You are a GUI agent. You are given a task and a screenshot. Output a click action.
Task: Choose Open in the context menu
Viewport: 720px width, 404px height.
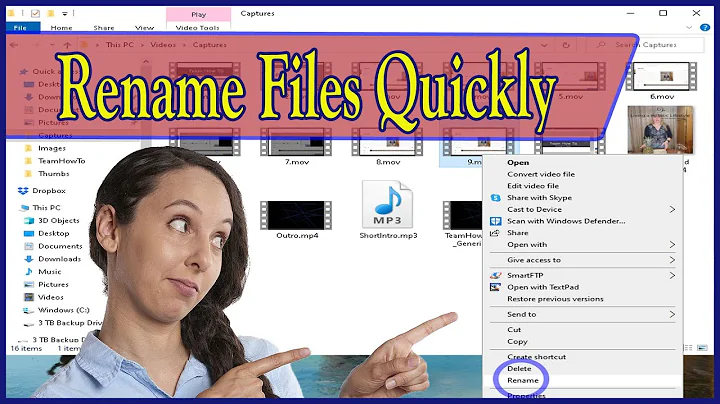click(x=518, y=163)
